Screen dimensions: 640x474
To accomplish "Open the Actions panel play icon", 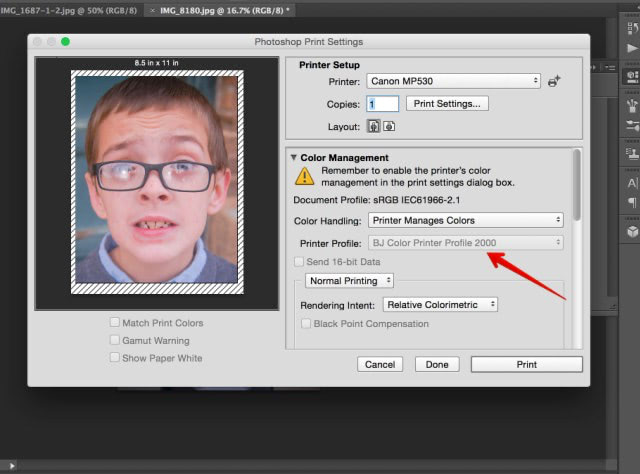I will (632, 49).
